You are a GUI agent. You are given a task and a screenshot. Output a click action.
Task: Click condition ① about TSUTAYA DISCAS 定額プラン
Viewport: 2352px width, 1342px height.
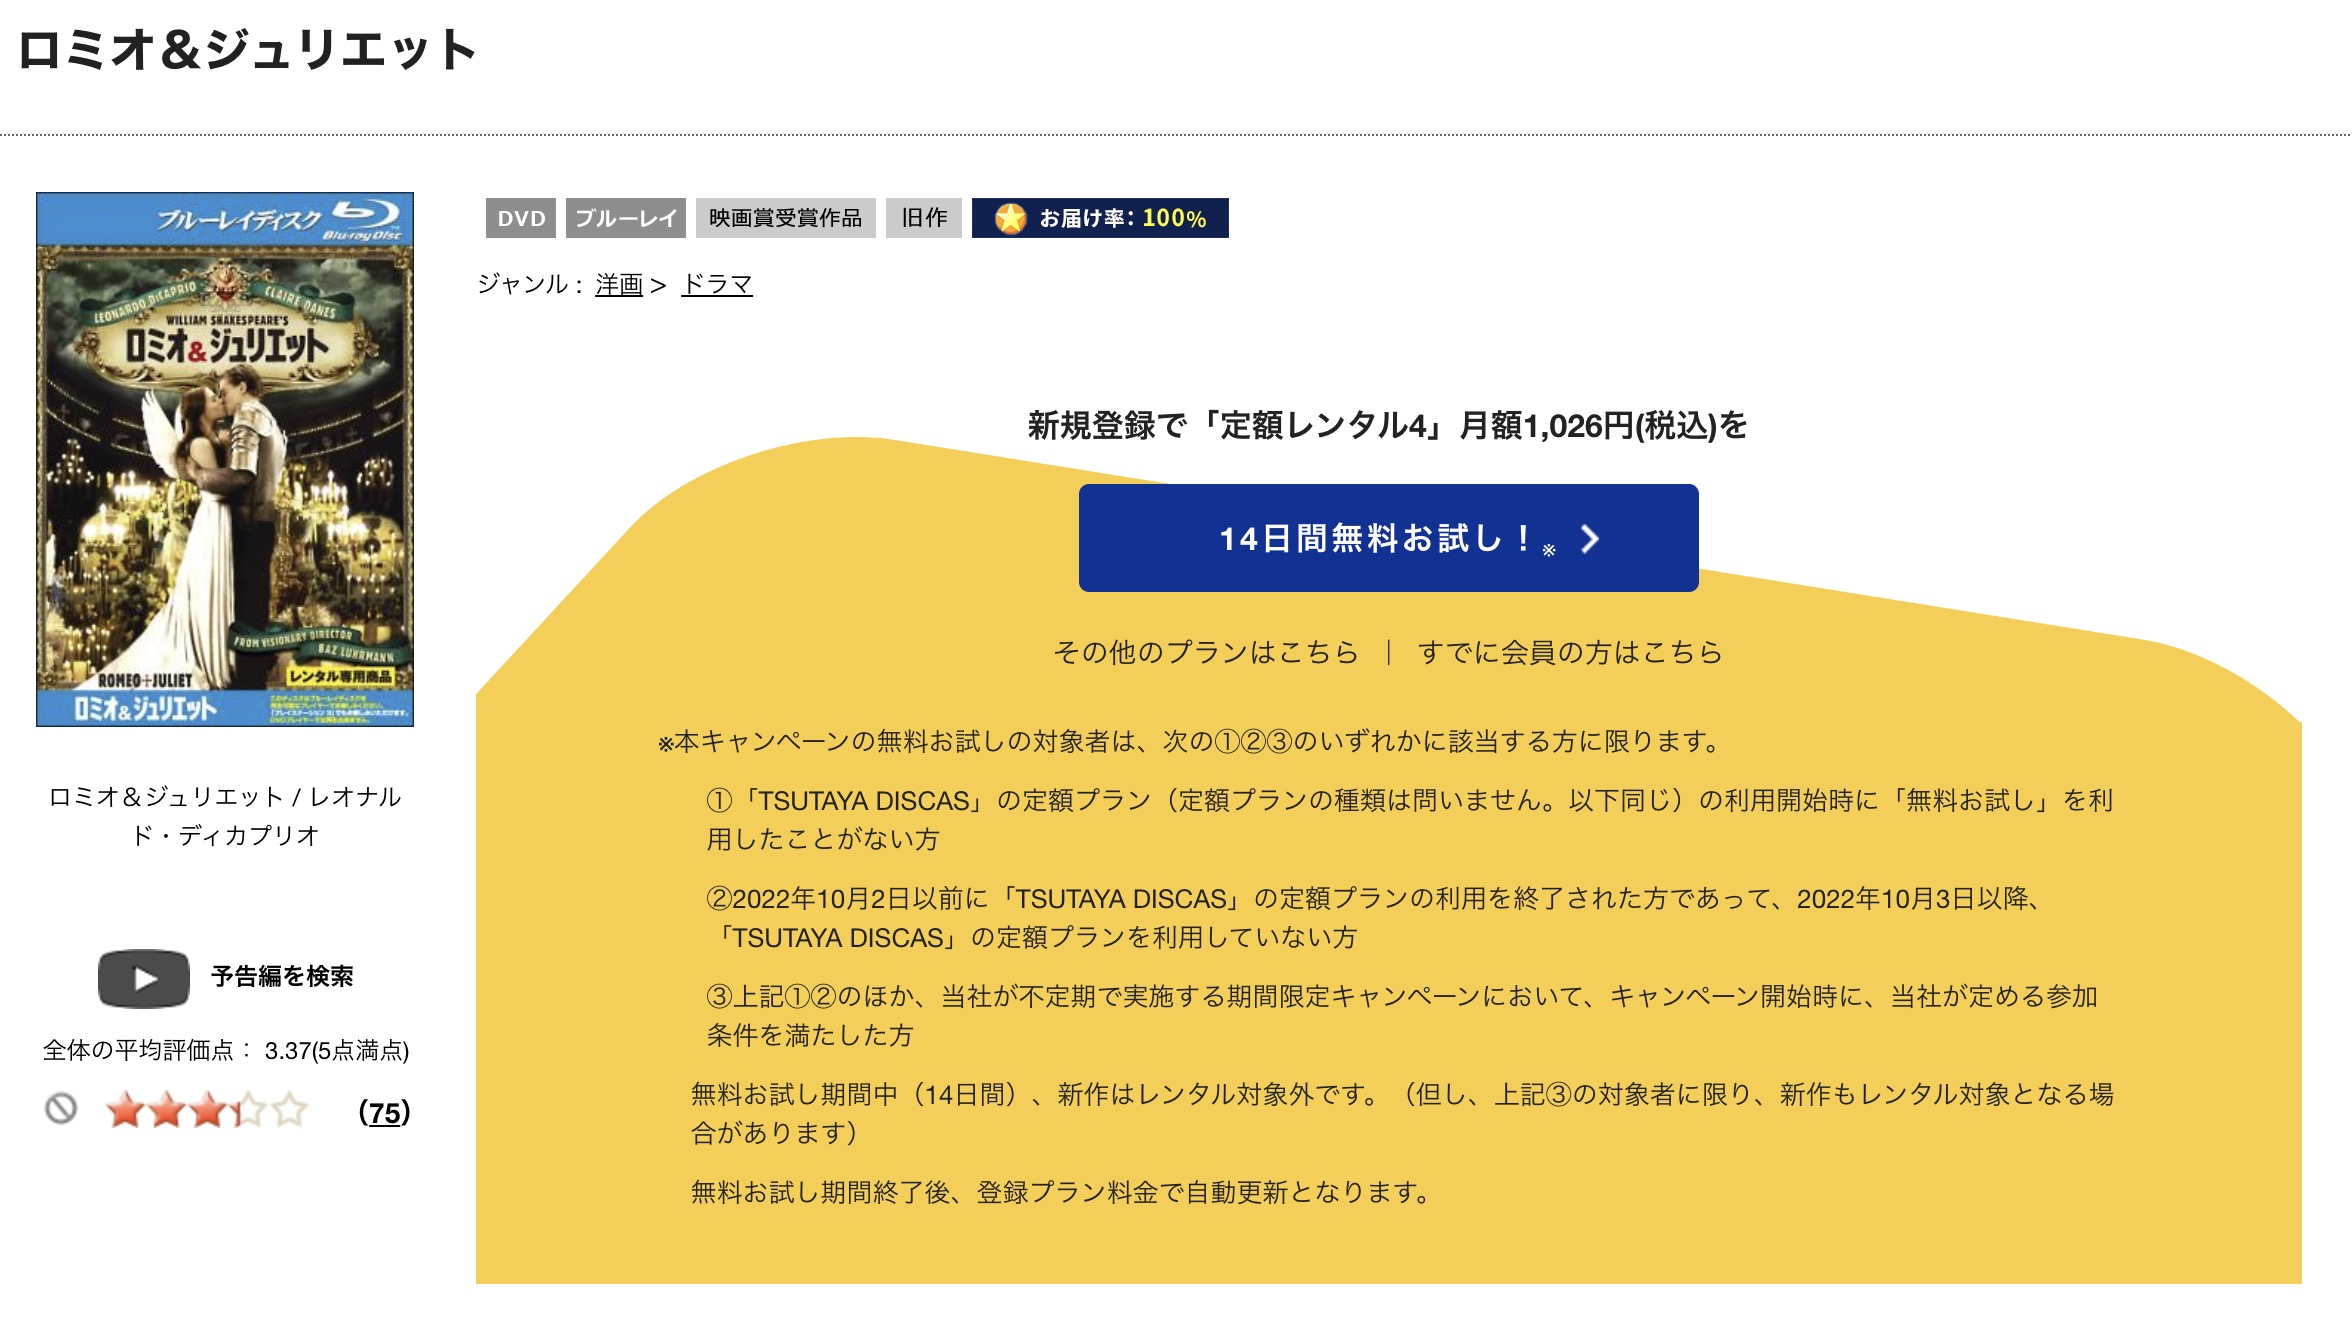click(1409, 819)
